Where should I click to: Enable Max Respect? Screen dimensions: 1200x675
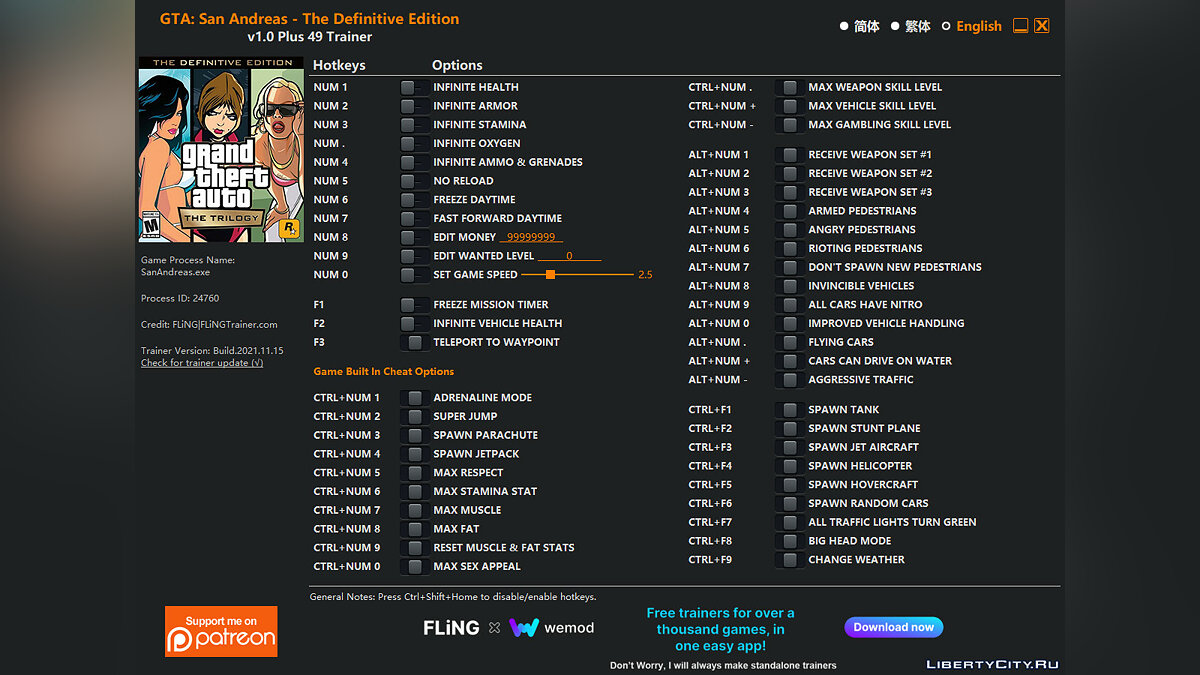click(414, 473)
